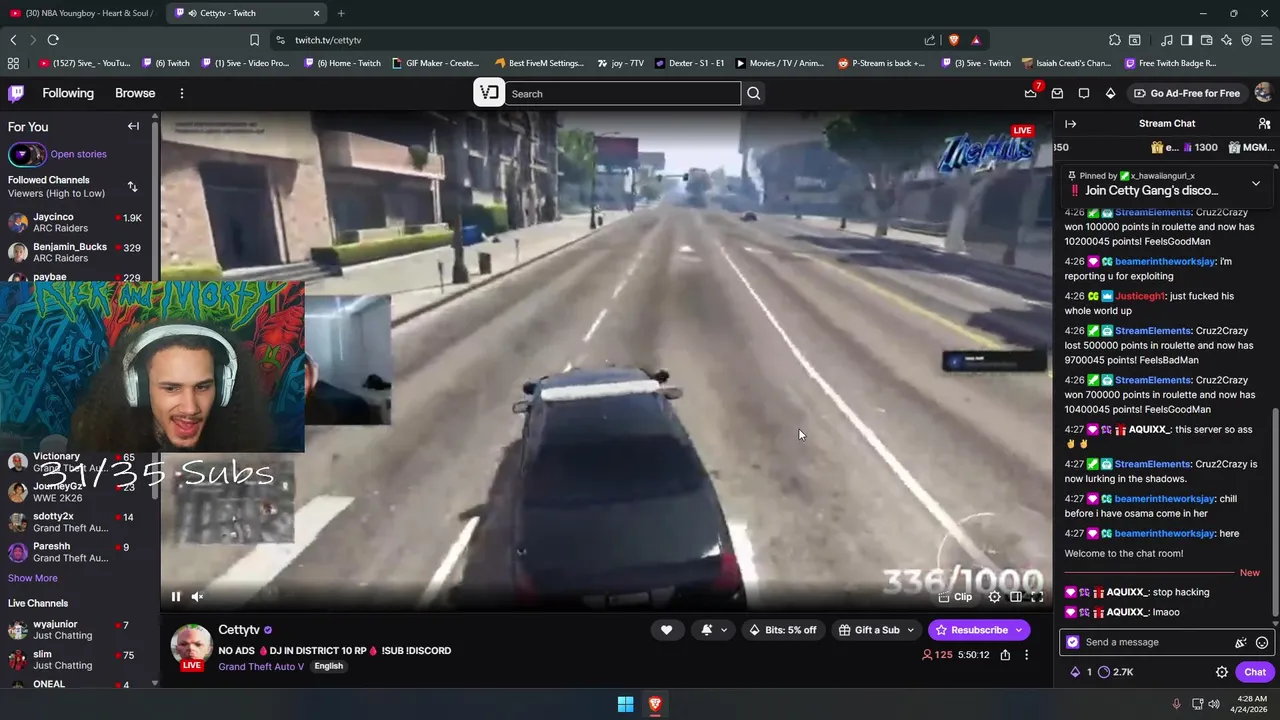
Task: Open sdotty2x channel in sidebar
Action: point(75,522)
